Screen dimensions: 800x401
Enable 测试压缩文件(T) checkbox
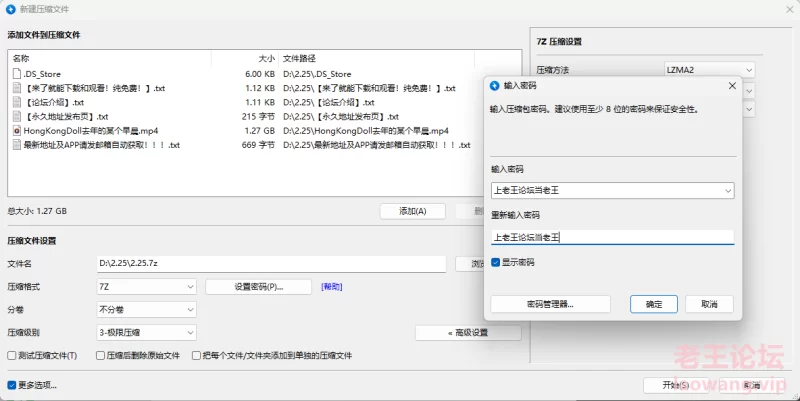pyautogui.click(x=11, y=355)
